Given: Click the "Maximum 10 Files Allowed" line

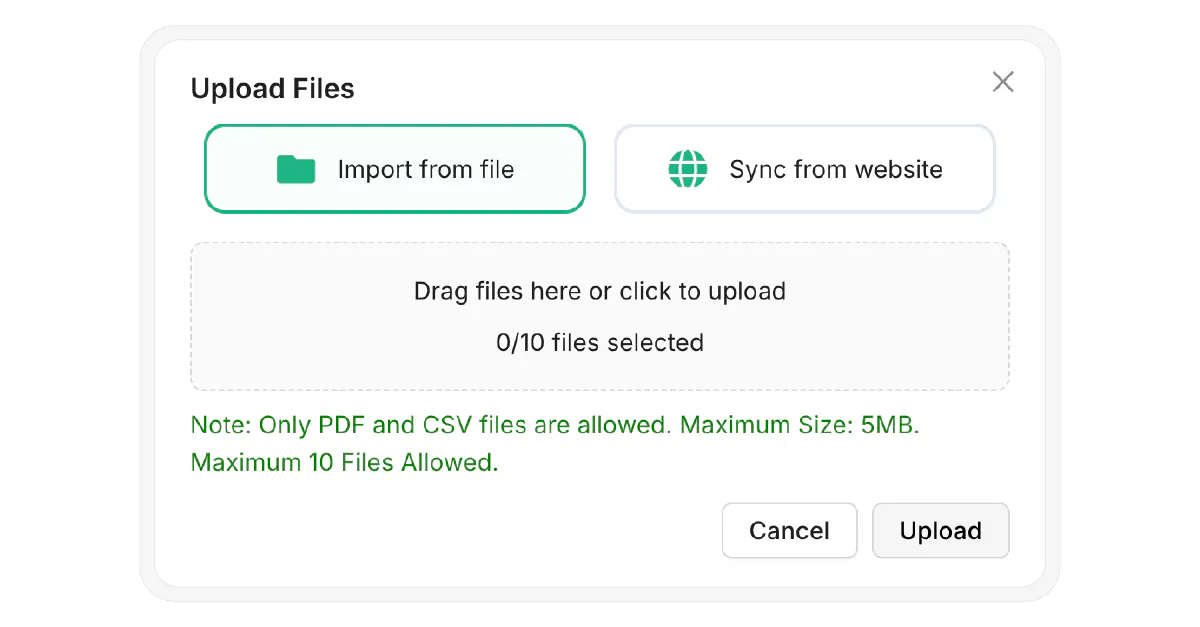Looking at the screenshot, I should (343, 463).
